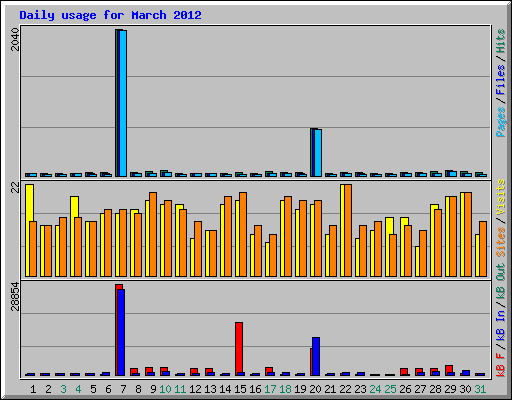Click the 'Hits' legend label
Screen dimensions: 512x400
[501, 41]
